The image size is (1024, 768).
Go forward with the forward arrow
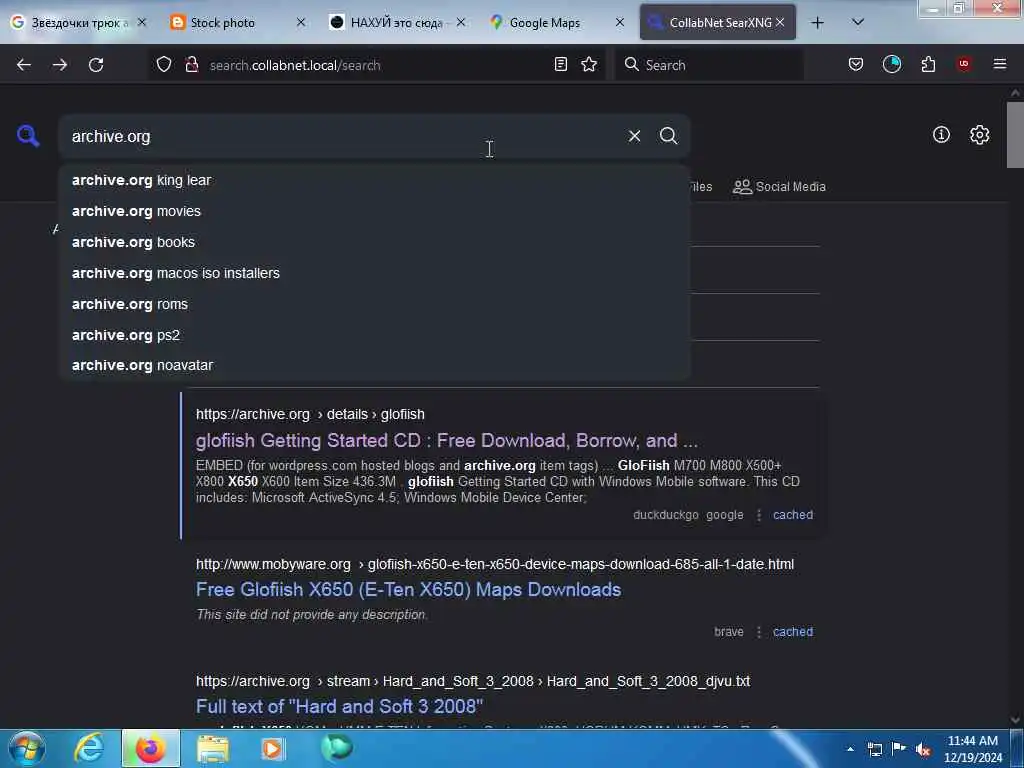tap(59, 65)
